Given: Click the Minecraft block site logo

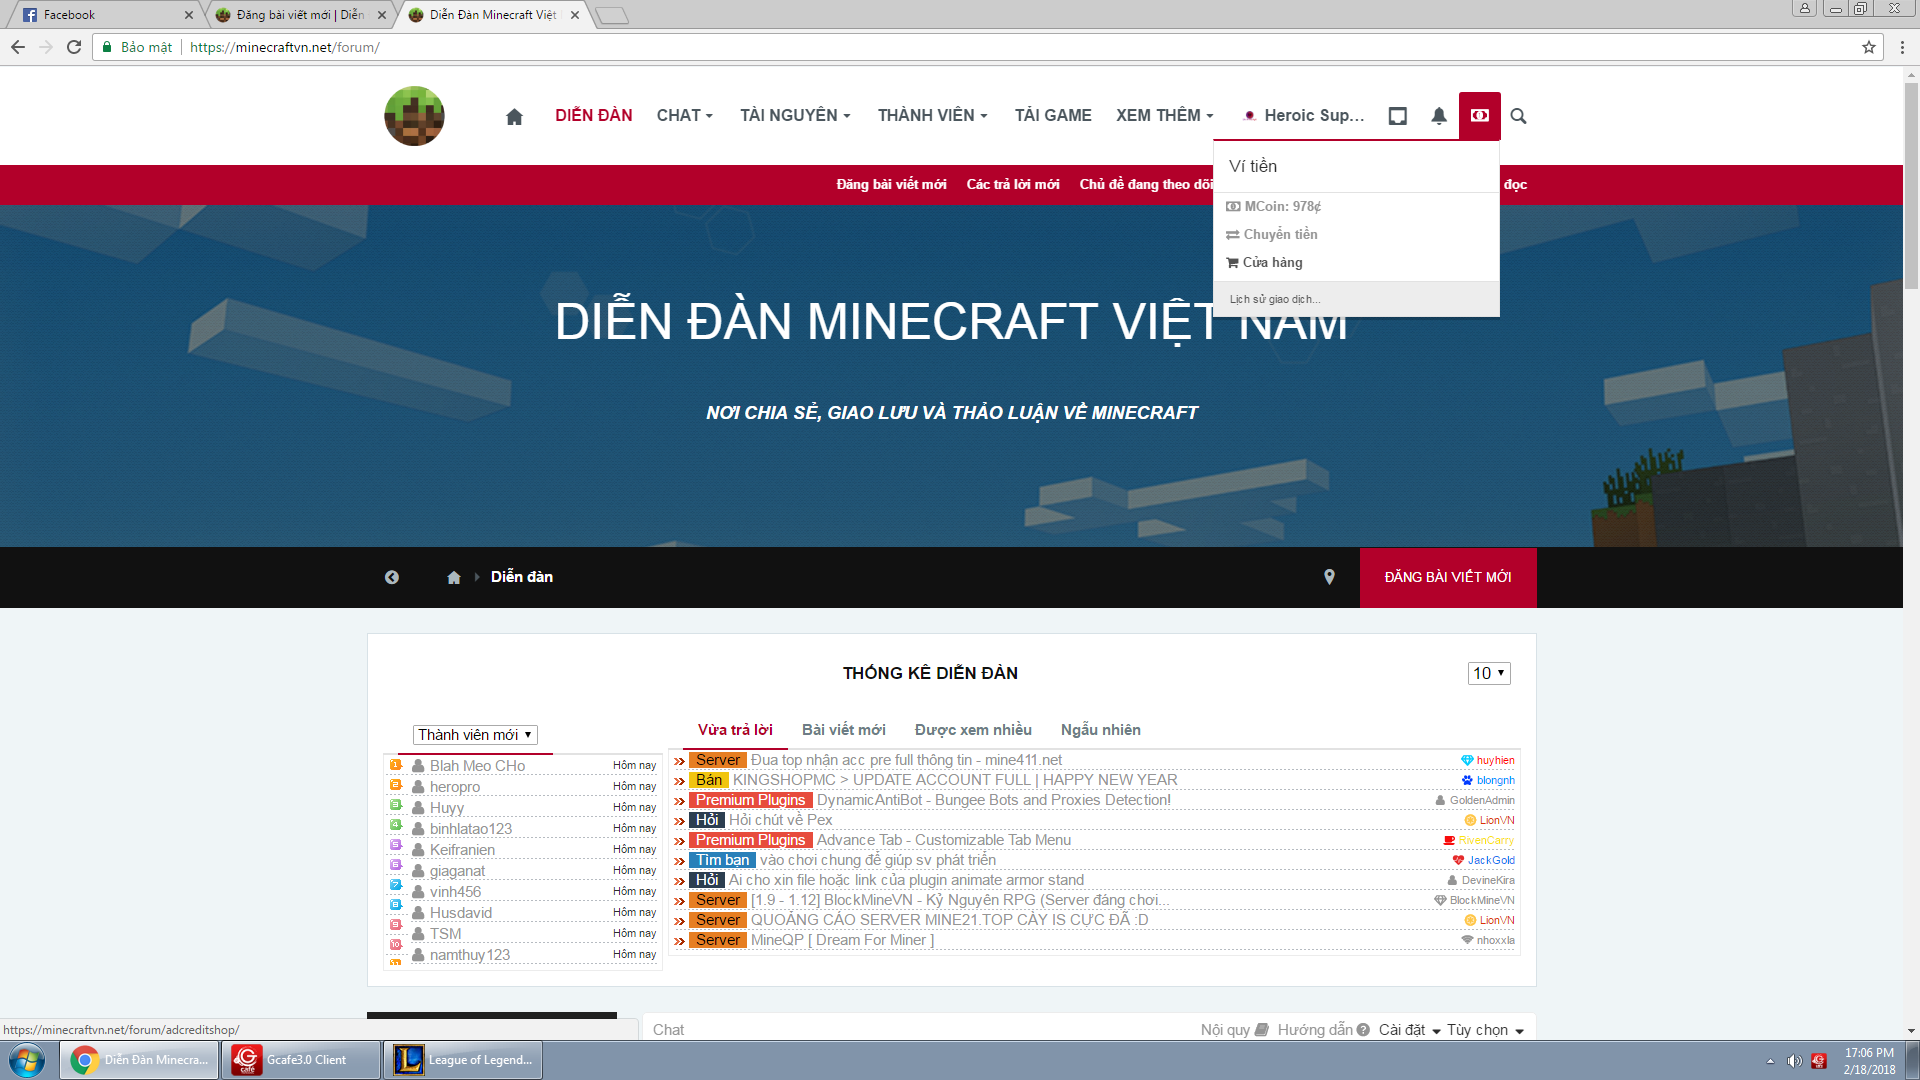Looking at the screenshot, I should (x=414, y=116).
